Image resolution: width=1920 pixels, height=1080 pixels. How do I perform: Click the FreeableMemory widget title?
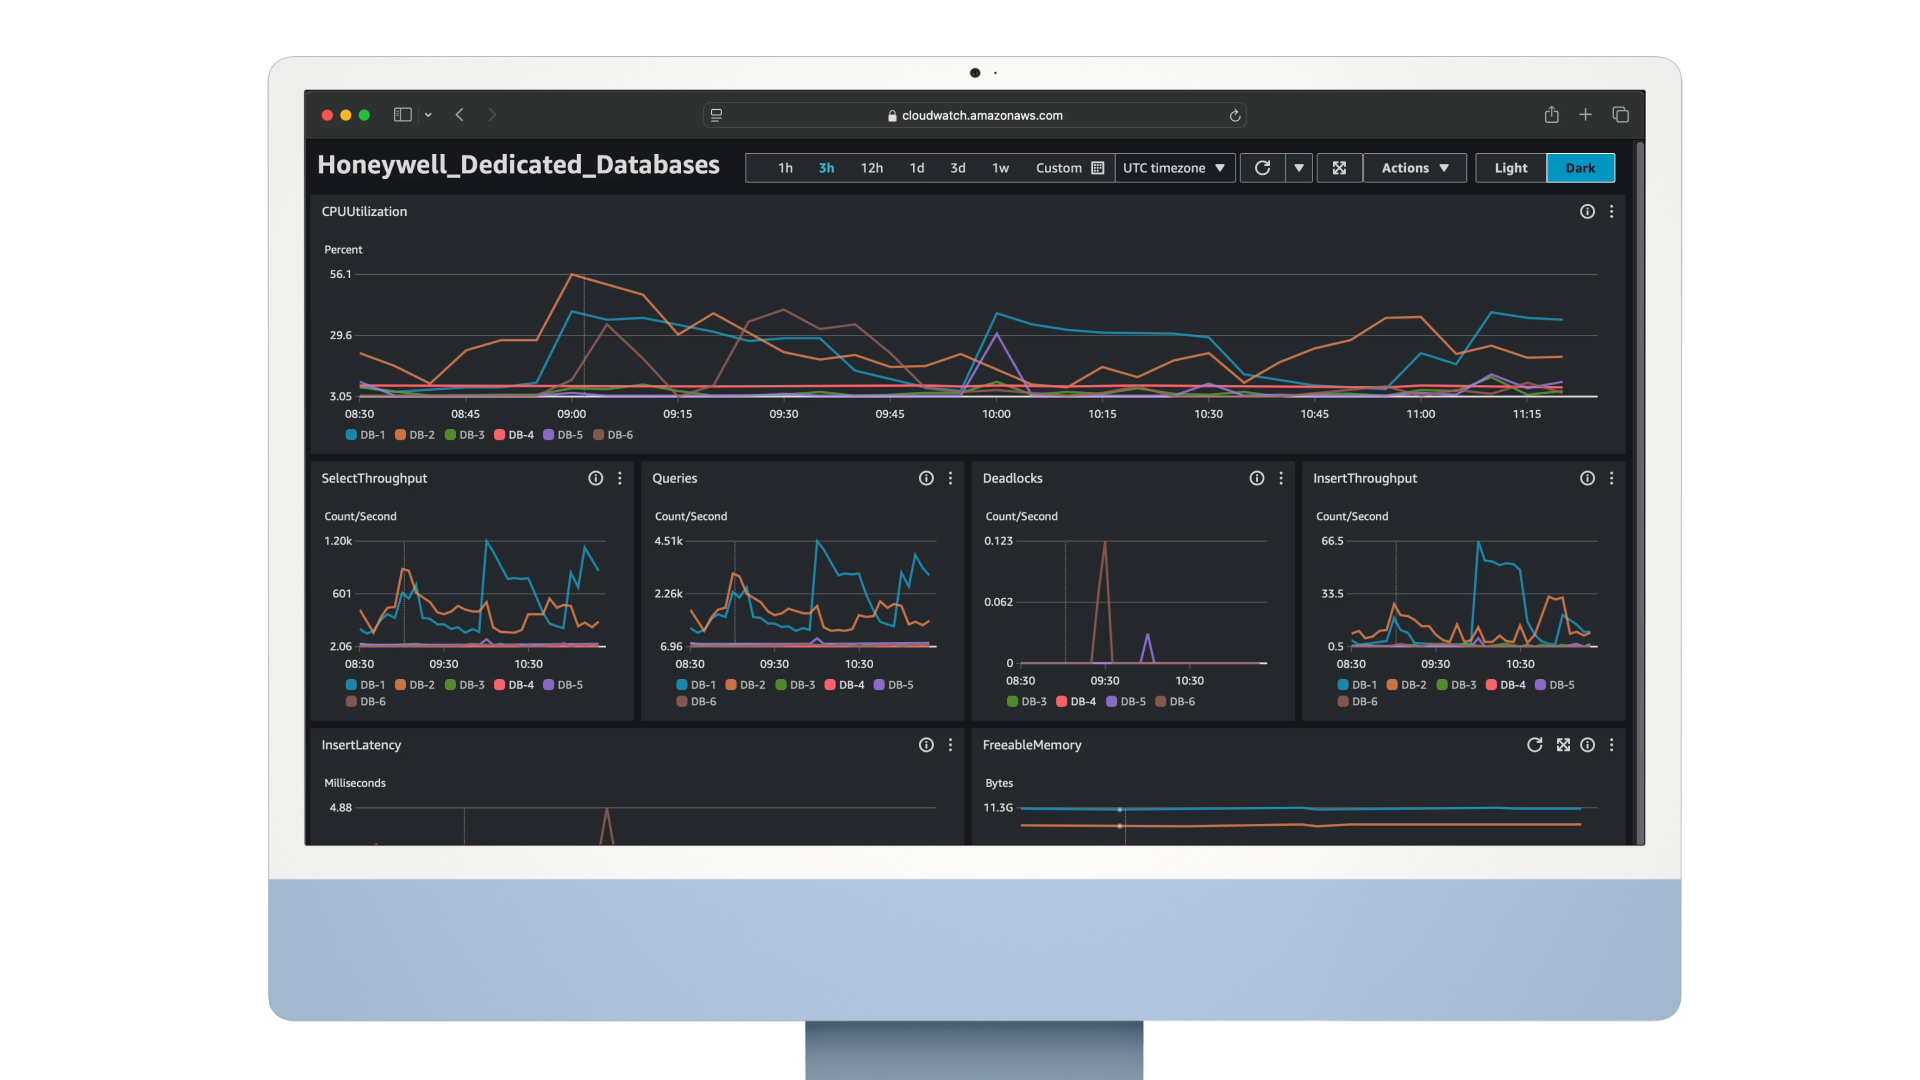(x=1032, y=745)
